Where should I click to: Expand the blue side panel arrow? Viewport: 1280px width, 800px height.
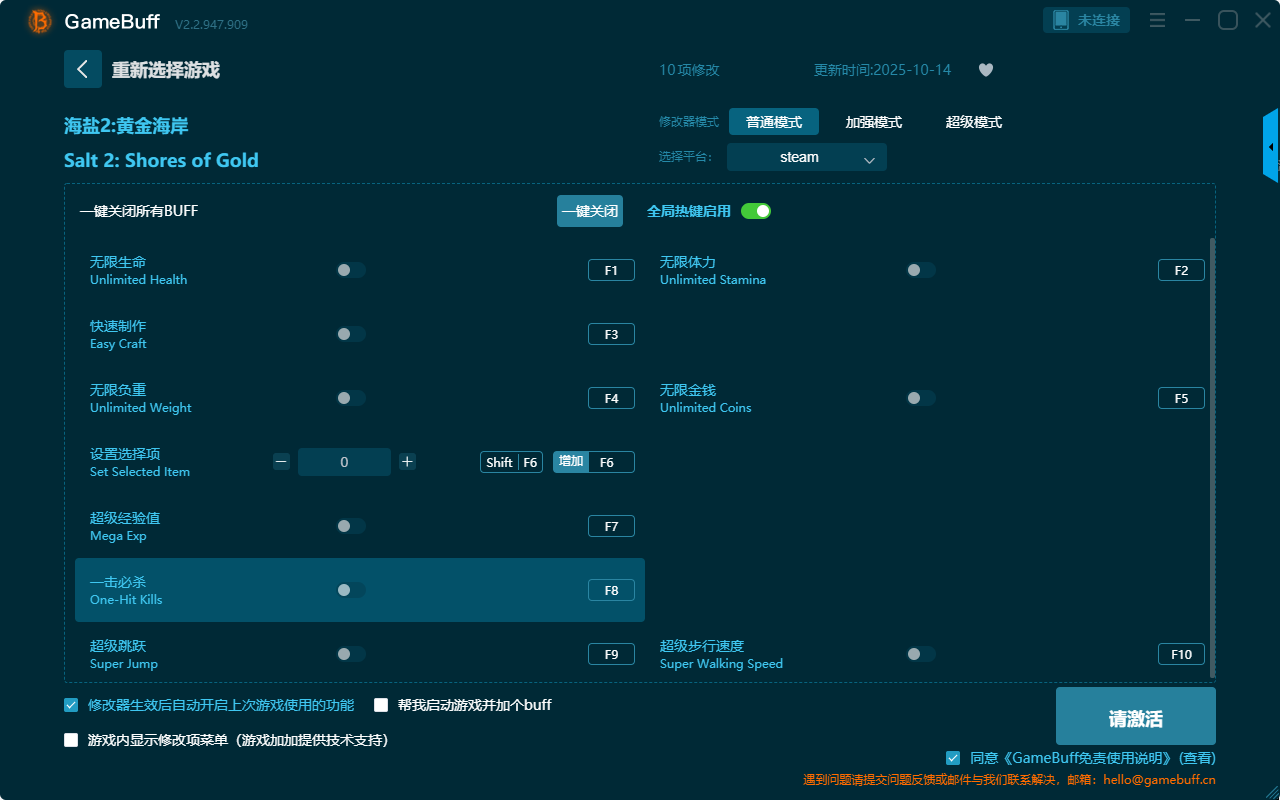click(x=1271, y=147)
